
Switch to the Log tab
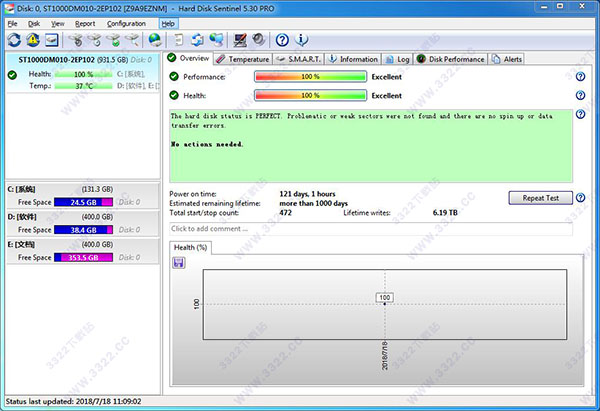(x=397, y=59)
